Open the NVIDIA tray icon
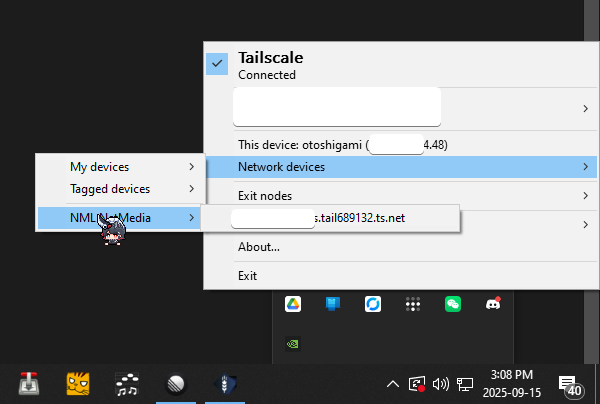Screen dimensions: 600x404 click(x=293, y=344)
